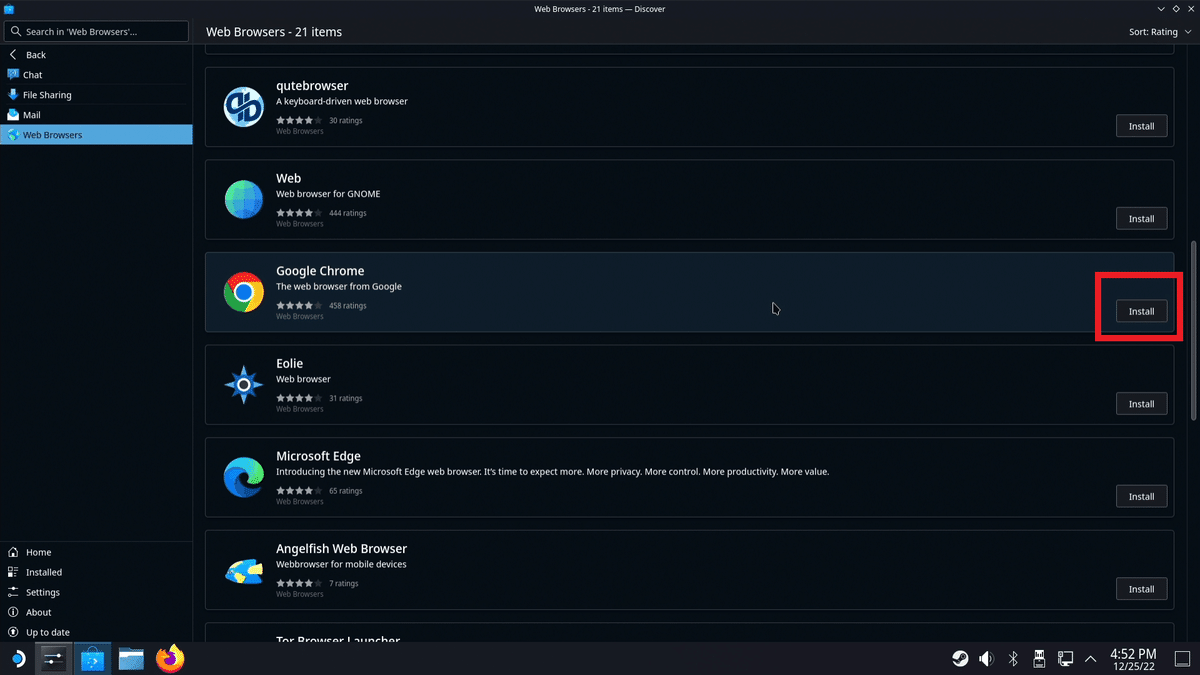Screen dimensions: 1200x675
Task: Click the Chat category icon in sidebar
Action: coord(13,75)
